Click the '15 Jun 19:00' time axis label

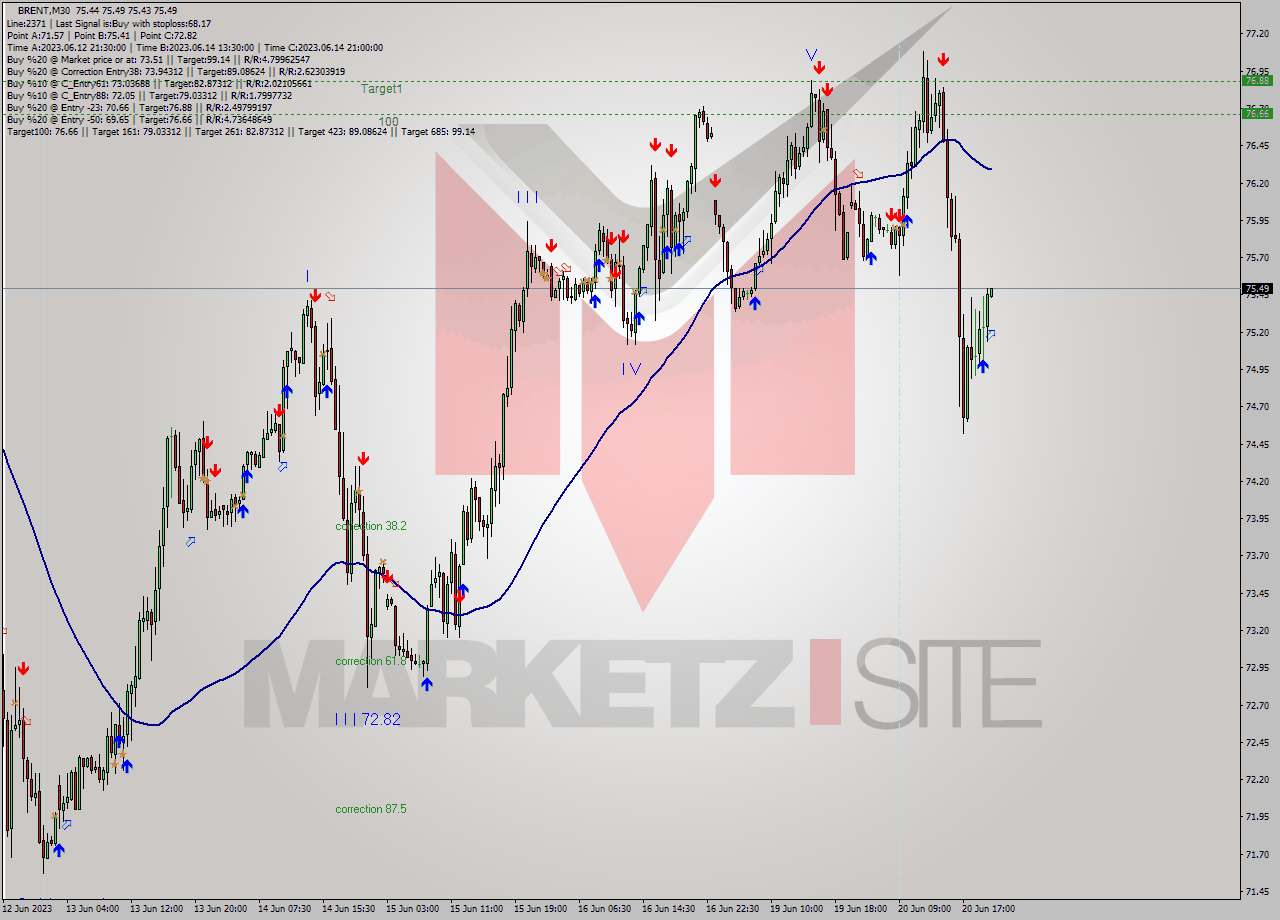(540, 909)
